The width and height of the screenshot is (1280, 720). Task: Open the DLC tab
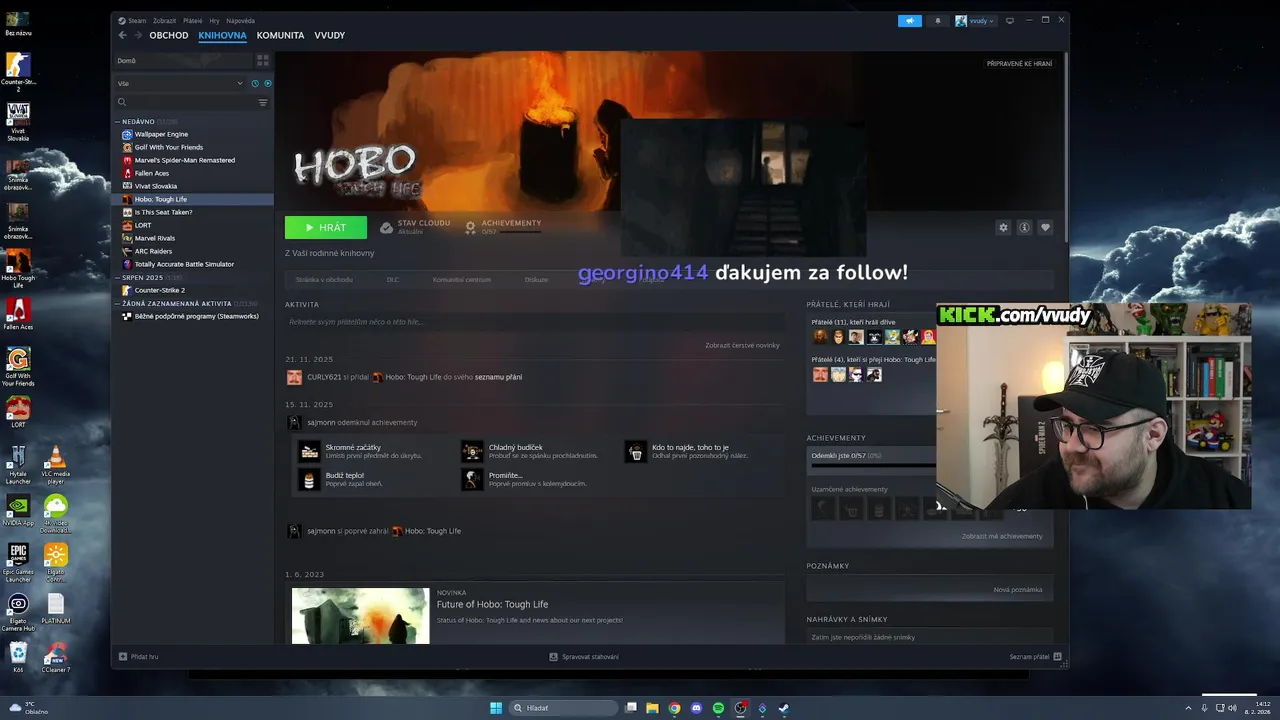tap(393, 280)
